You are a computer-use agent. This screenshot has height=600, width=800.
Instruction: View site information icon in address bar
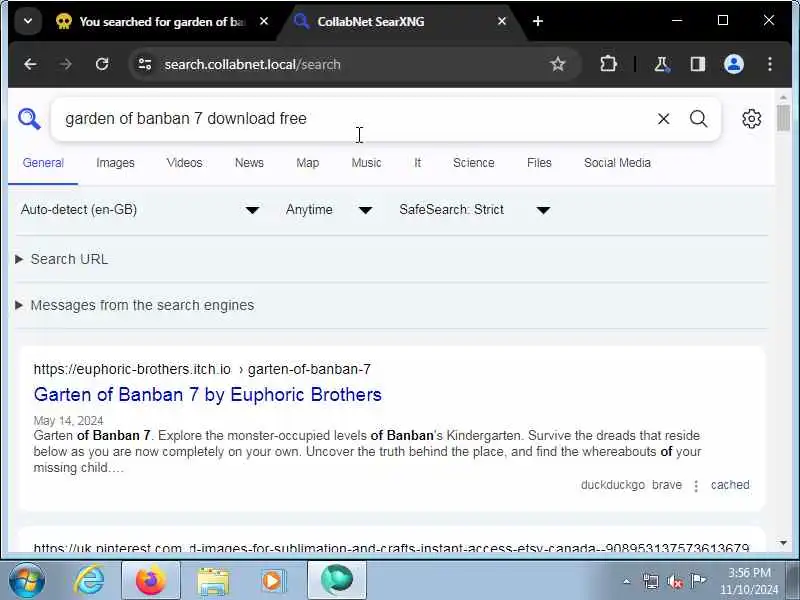click(145, 64)
